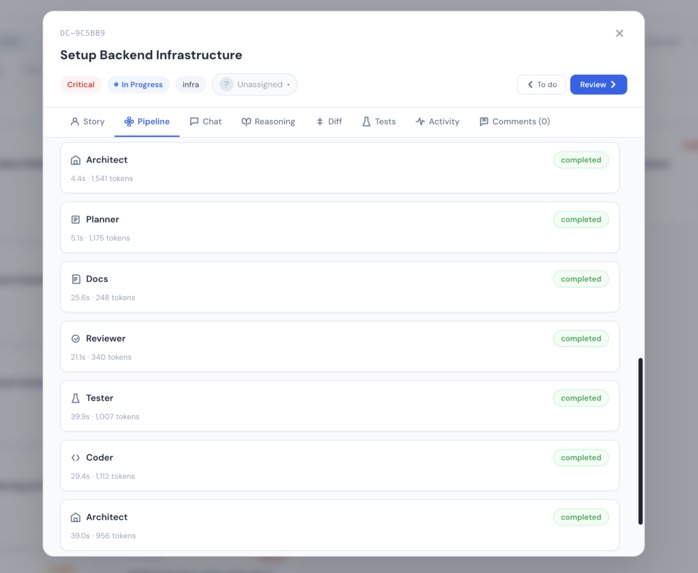This screenshot has width=698, height=573.
Task: Open the Reasoning tab
Action: 268,122
